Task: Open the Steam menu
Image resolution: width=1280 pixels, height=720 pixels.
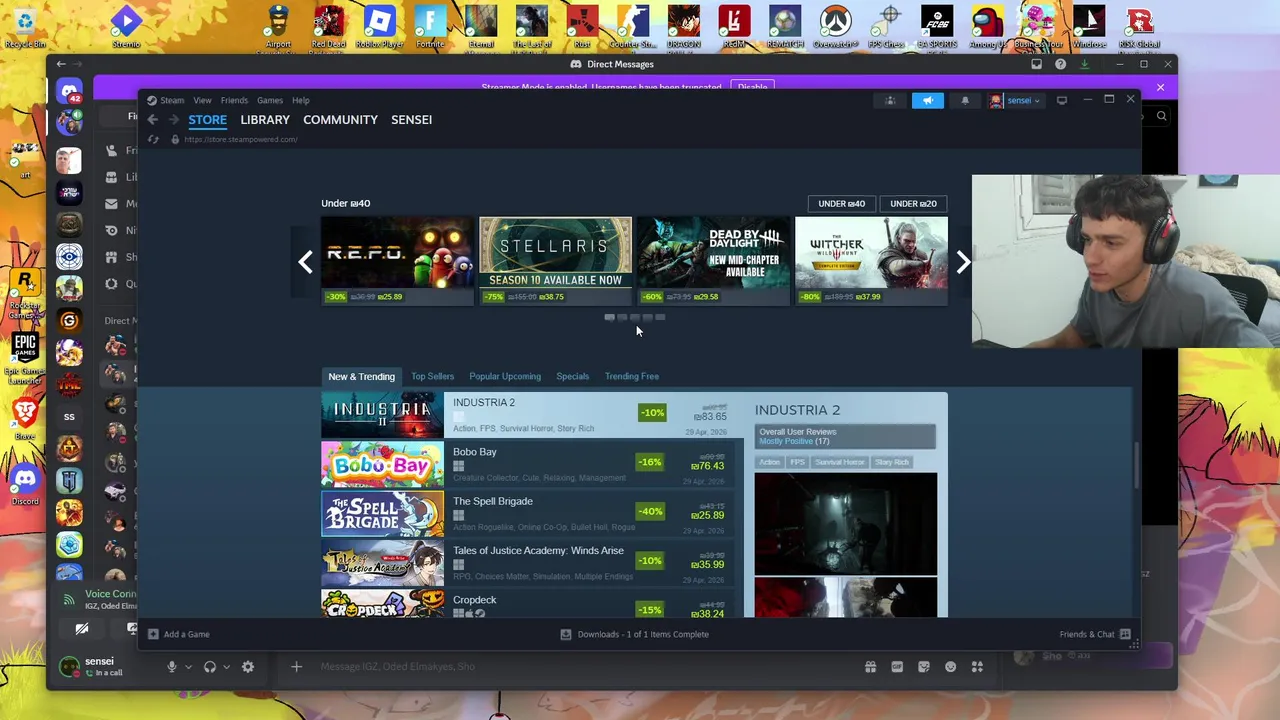Action: tap(172, 100)
